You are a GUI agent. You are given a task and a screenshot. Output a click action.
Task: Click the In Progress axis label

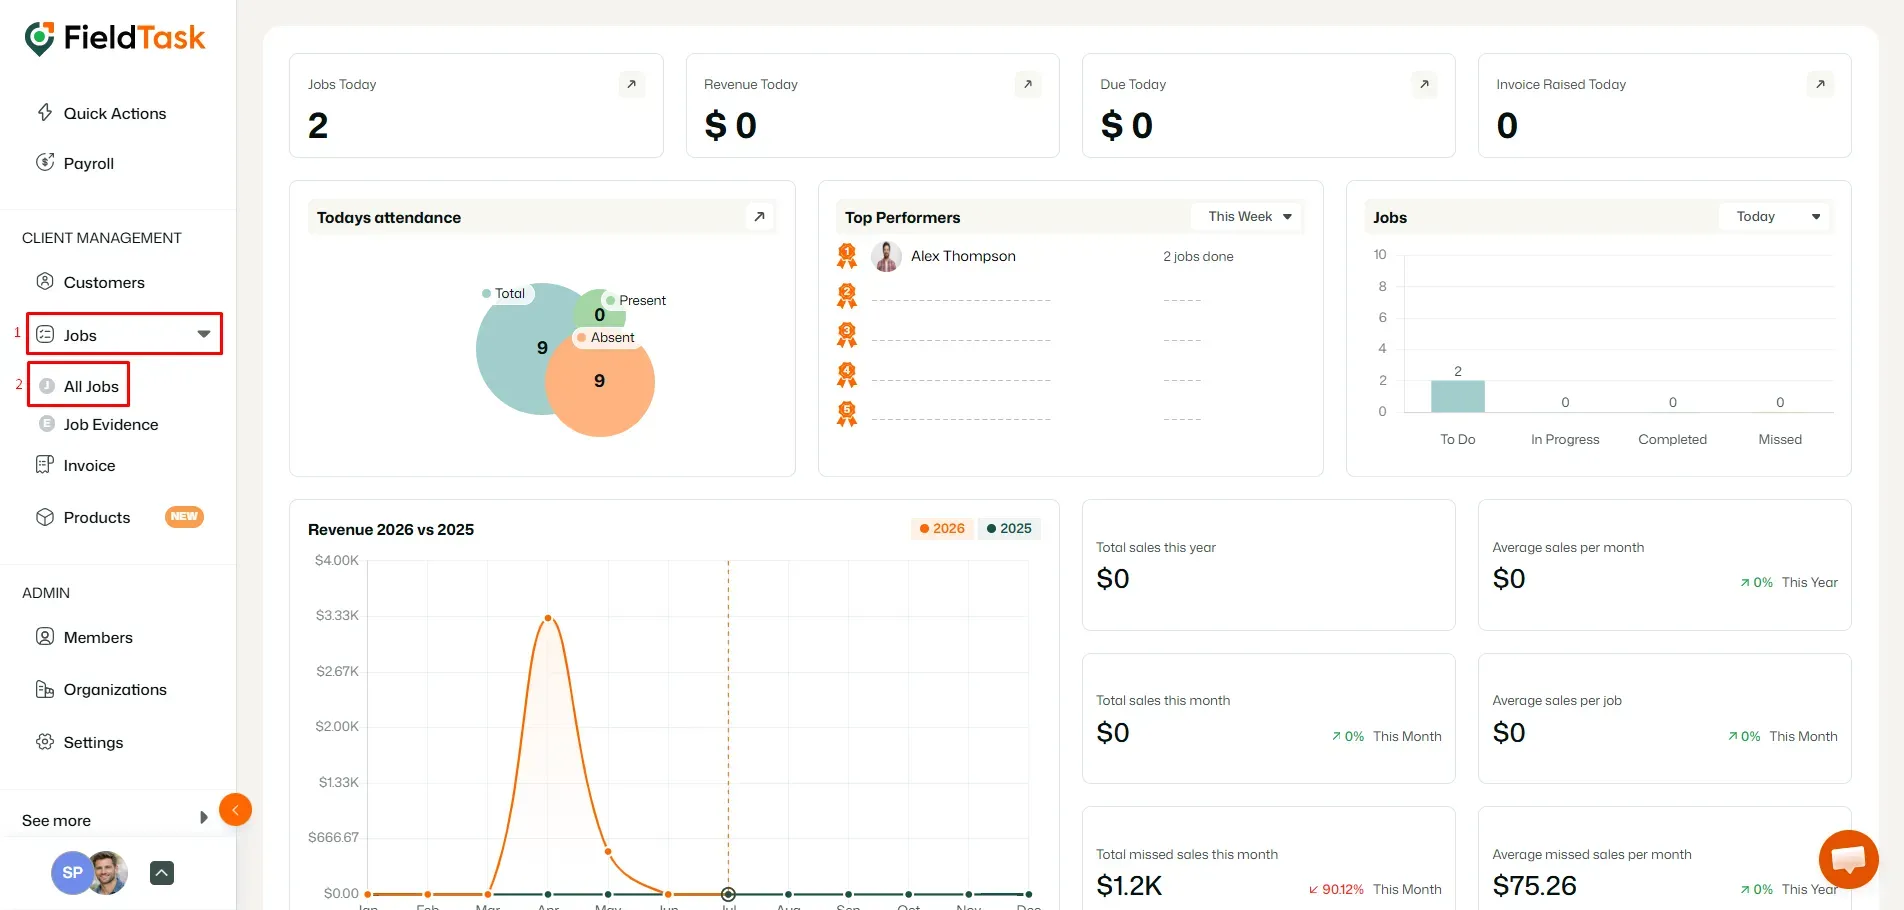tap(1565, 439)
